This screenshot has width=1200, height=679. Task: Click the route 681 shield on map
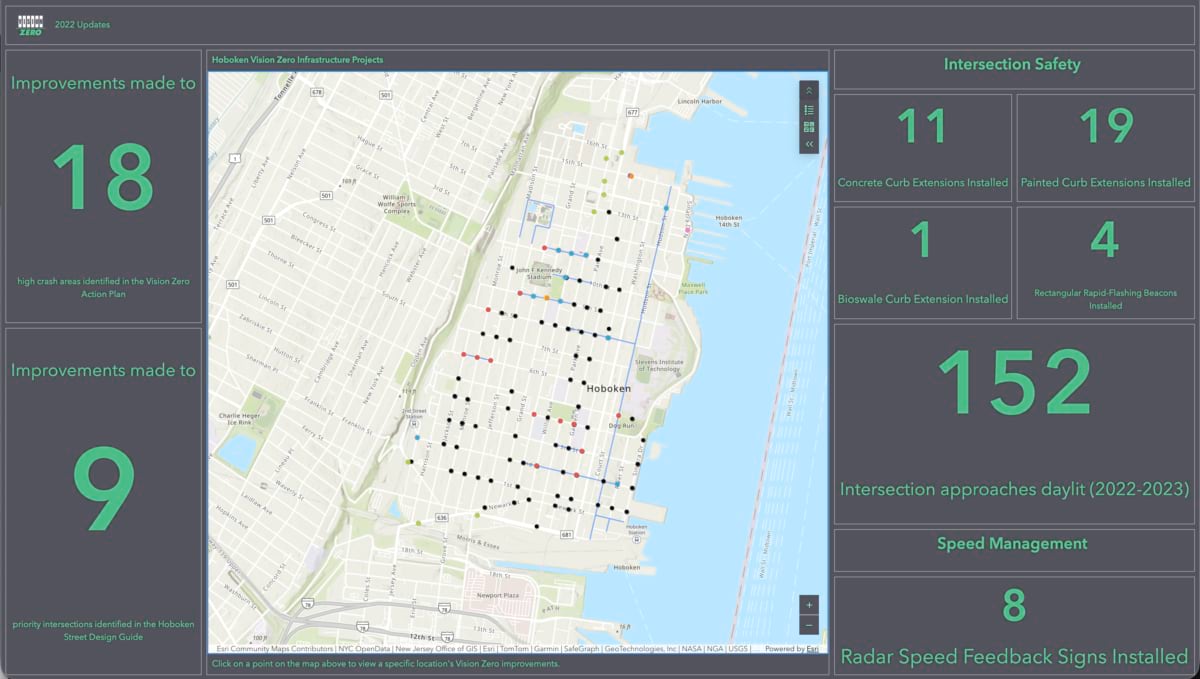point(566,535)
